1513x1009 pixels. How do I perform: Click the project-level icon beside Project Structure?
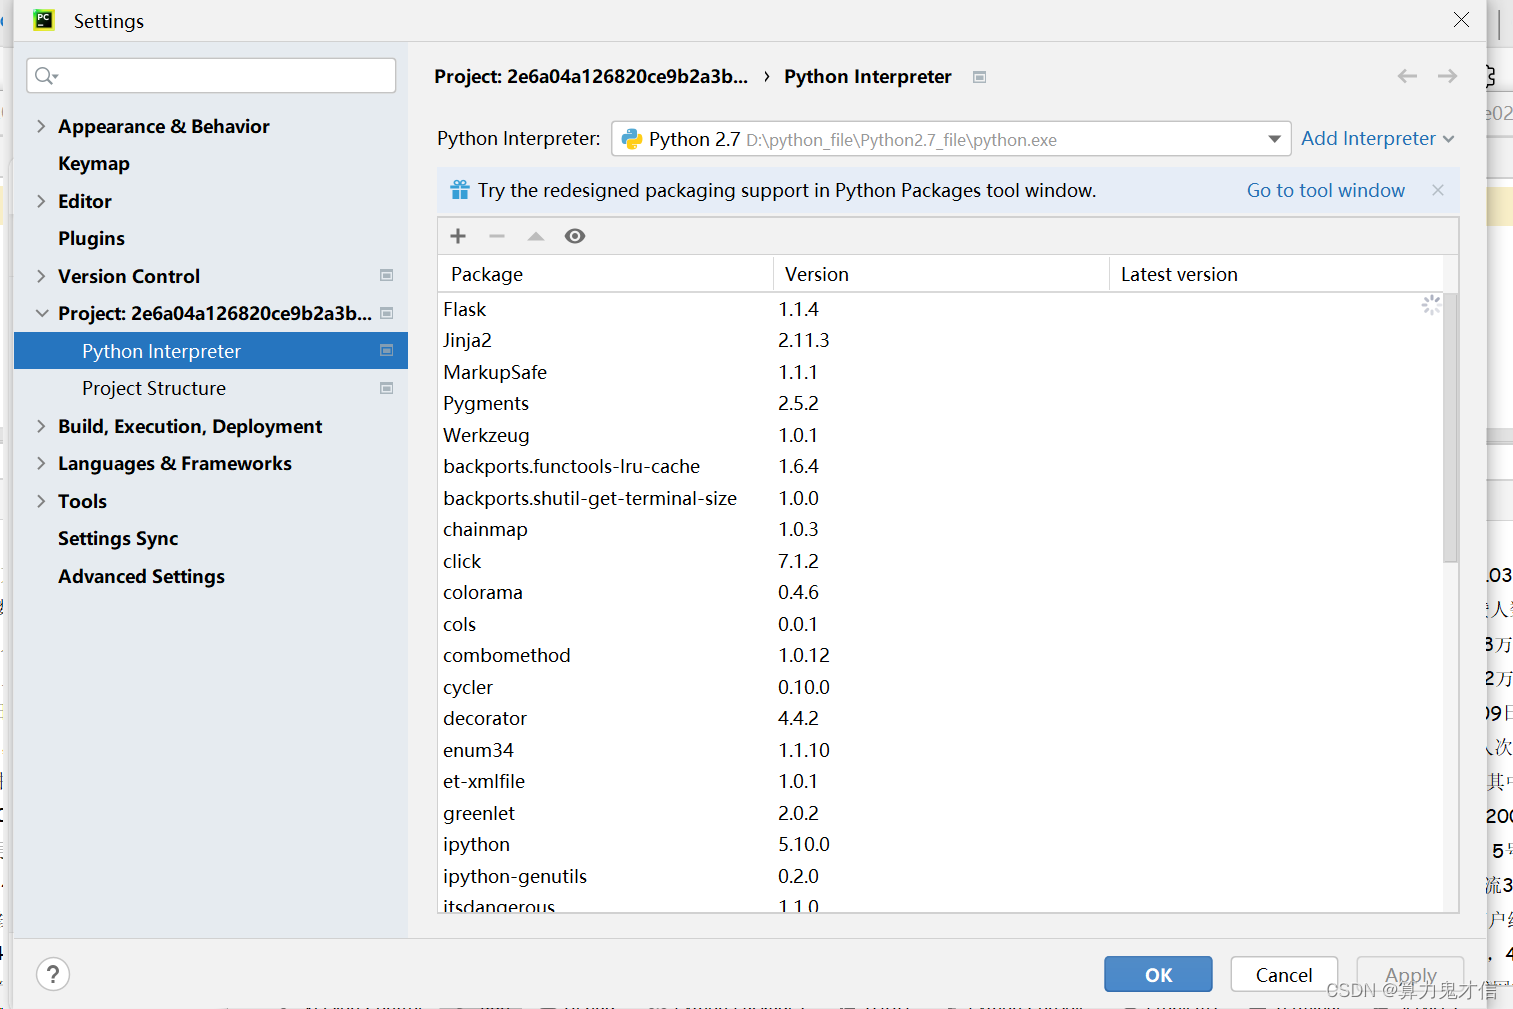387,388
